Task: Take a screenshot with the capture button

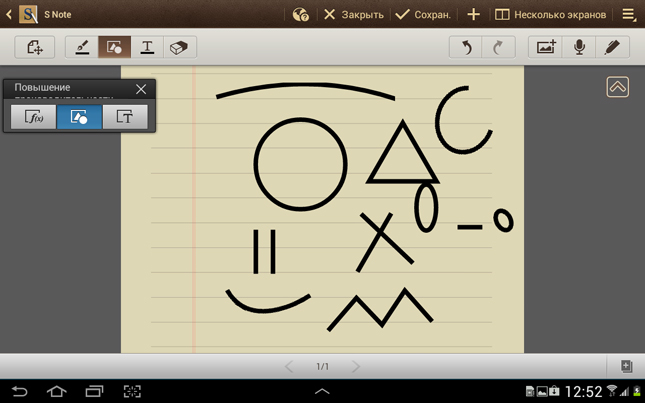Action: [x=132, y=391]
